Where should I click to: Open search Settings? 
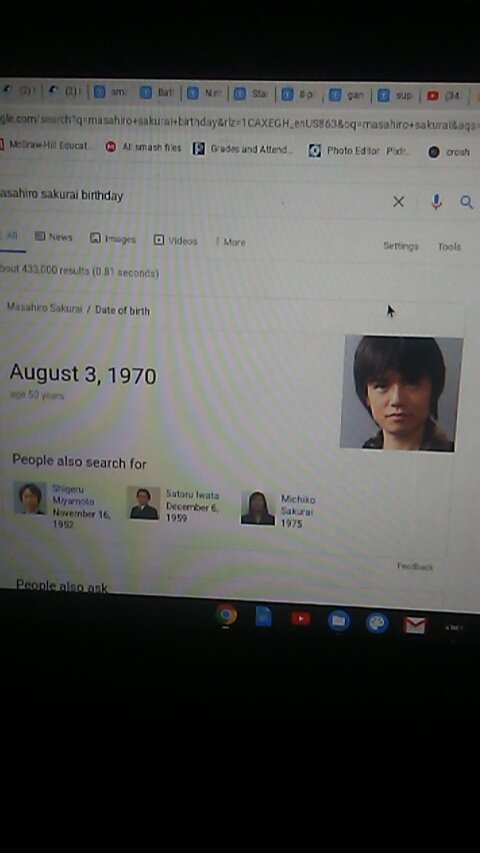[x=401, y=246]
